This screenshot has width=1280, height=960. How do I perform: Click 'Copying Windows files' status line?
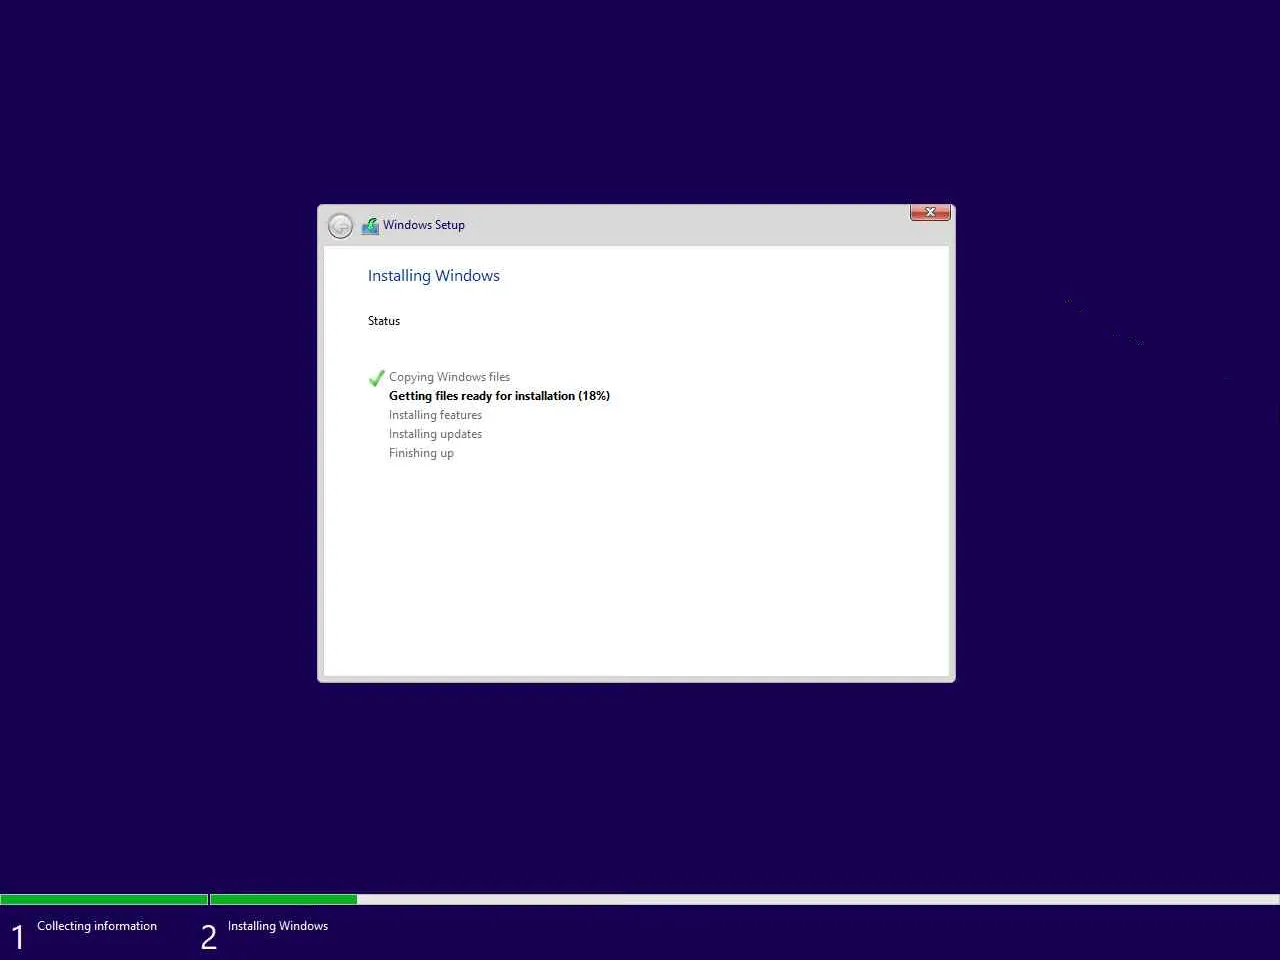coord(449,377)
